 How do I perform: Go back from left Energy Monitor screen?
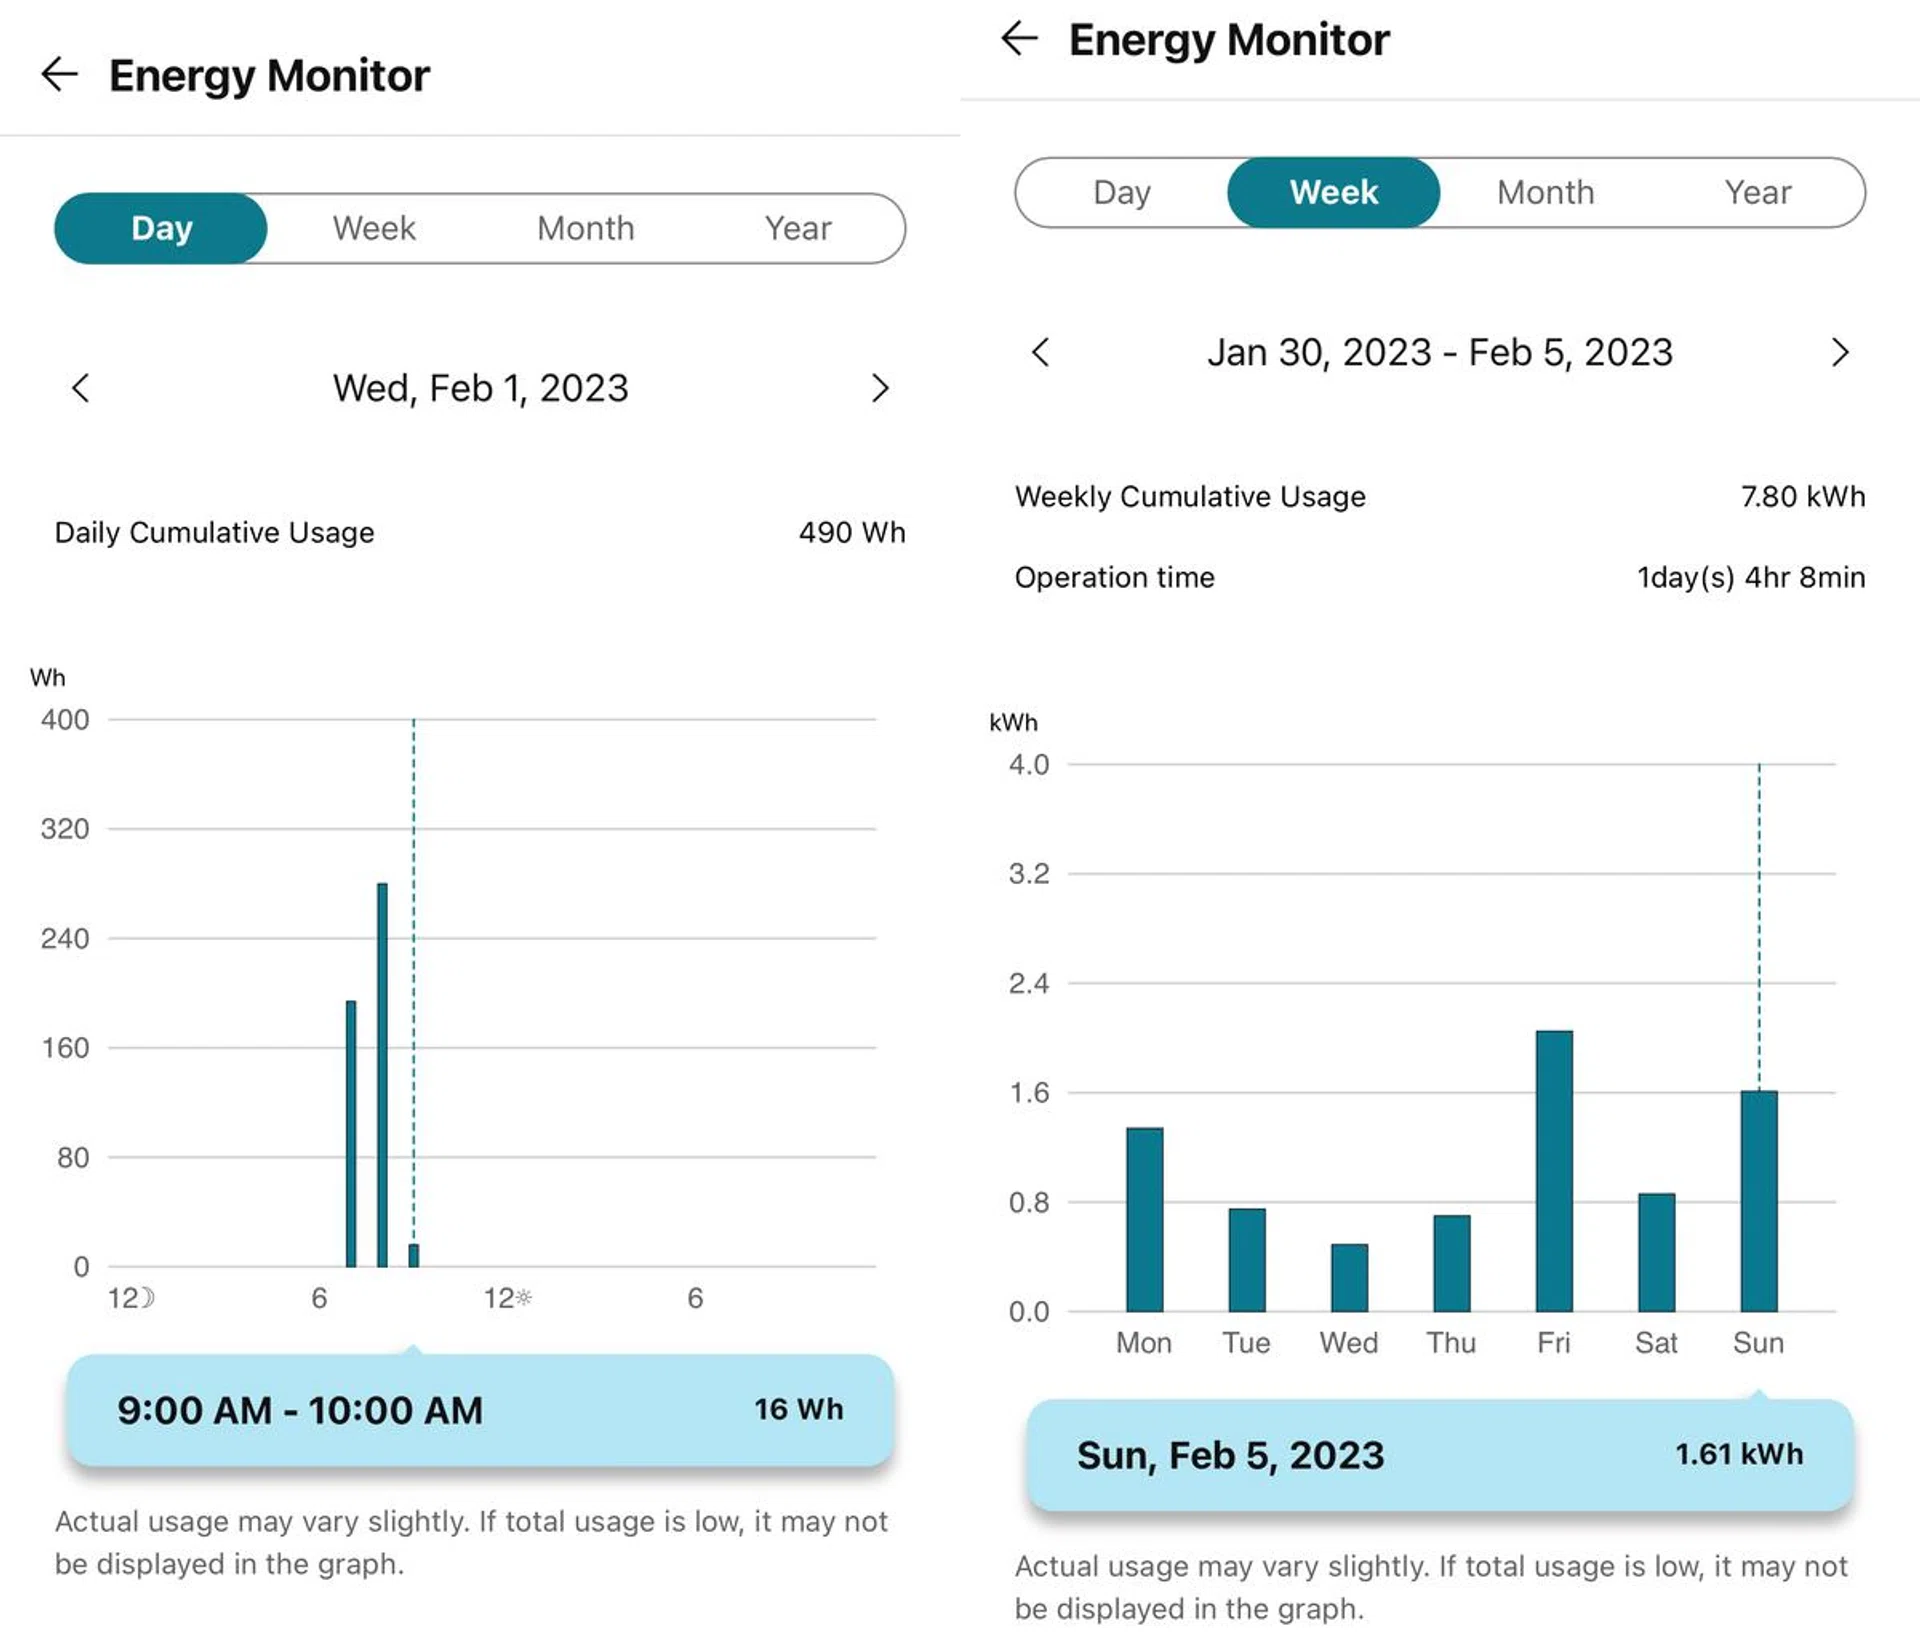click(x=59, y=75)
